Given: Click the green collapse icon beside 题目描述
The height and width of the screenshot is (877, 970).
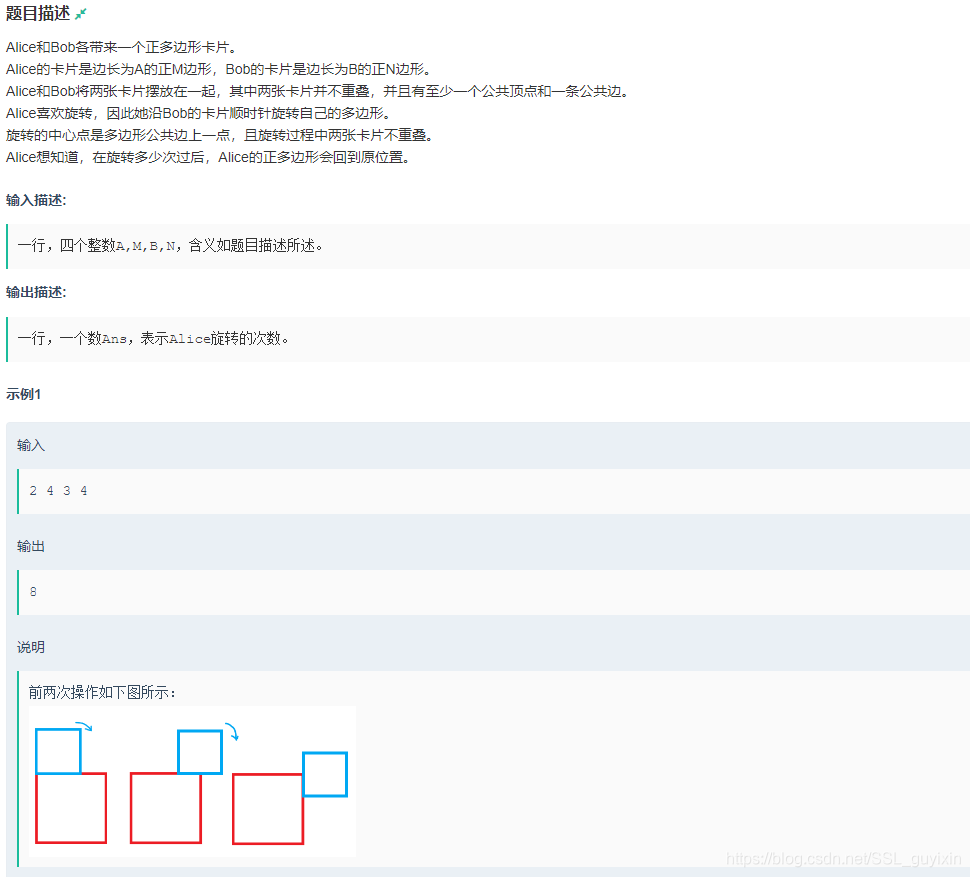Looking at the screenshot, I should [x=80, y=14].
